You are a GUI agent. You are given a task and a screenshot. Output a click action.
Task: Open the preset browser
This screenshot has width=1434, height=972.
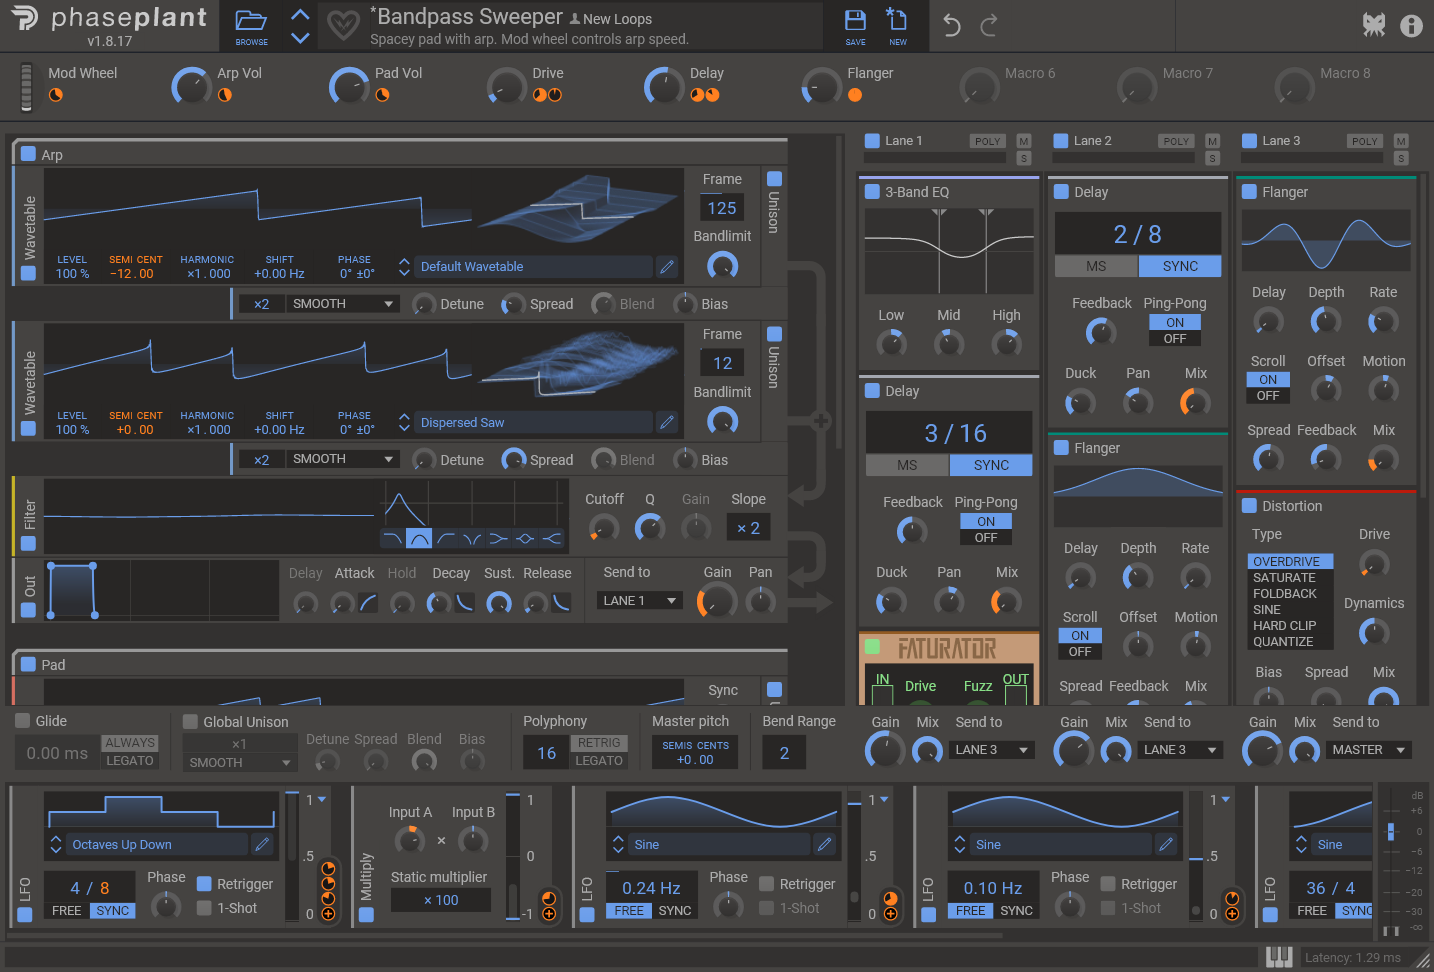pyautogui.click(x=251, y=27)
